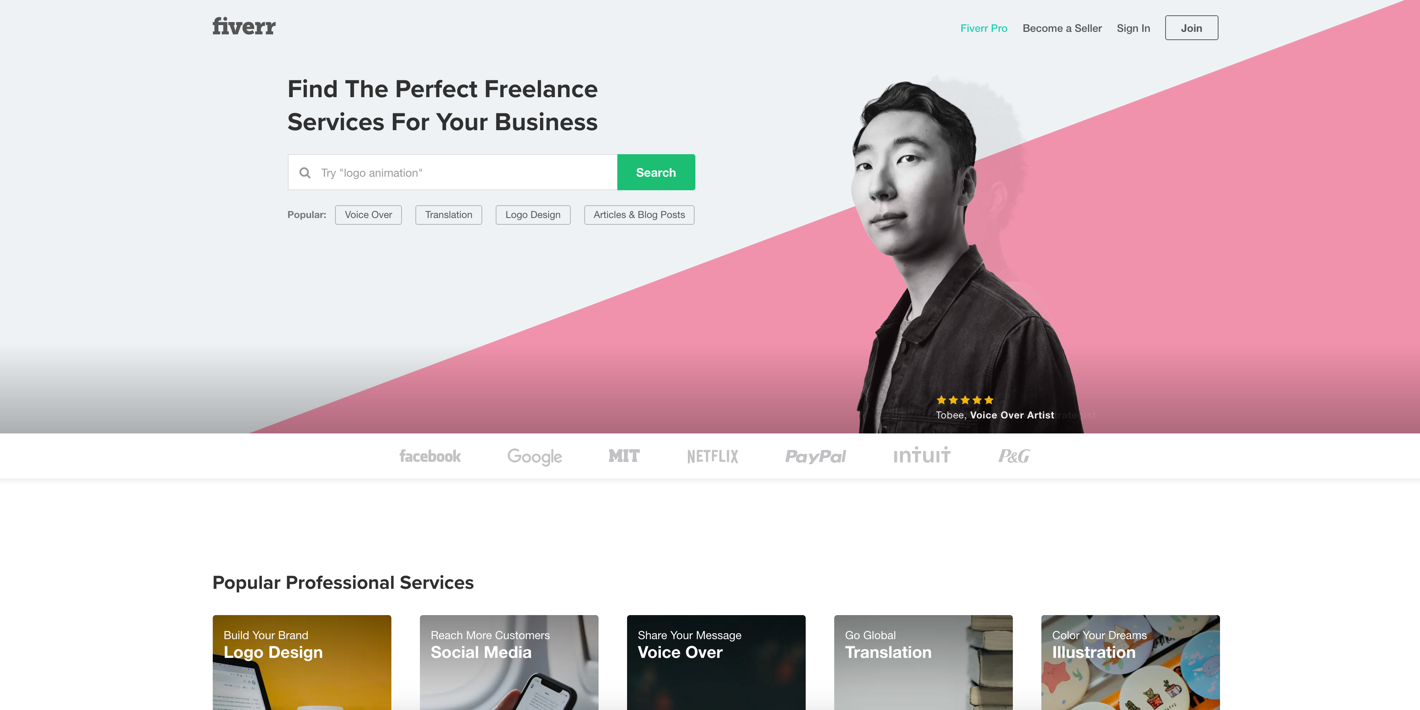Click the MIT logo

click(624, 456)
